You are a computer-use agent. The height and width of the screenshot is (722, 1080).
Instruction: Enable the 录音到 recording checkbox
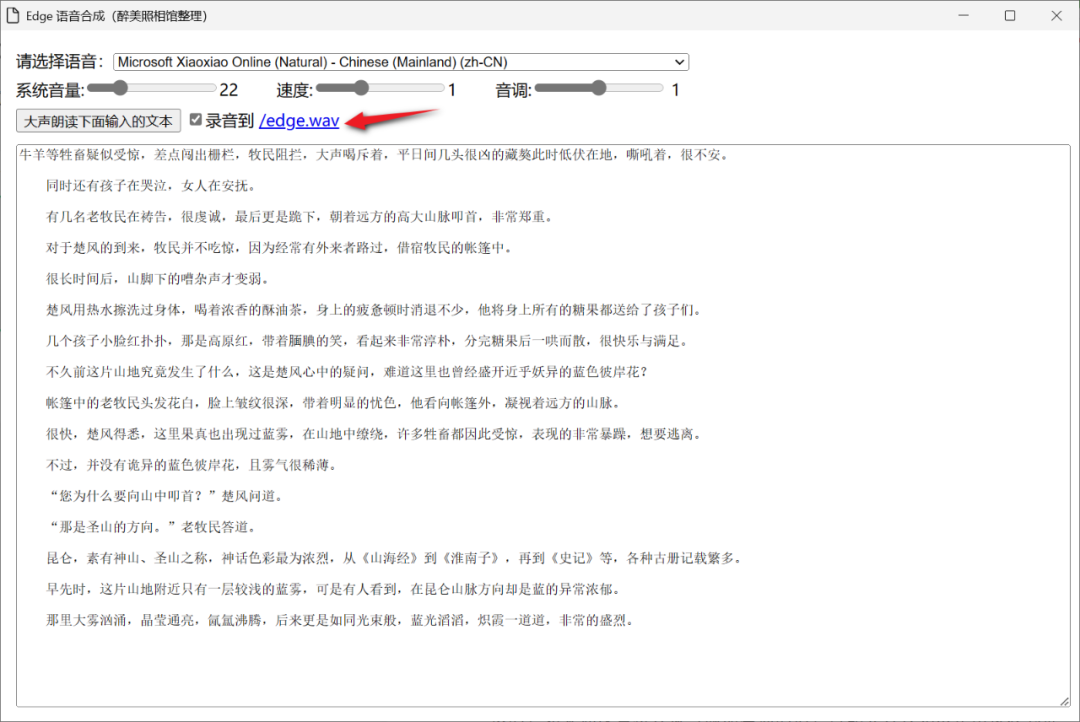coord(194,119)
